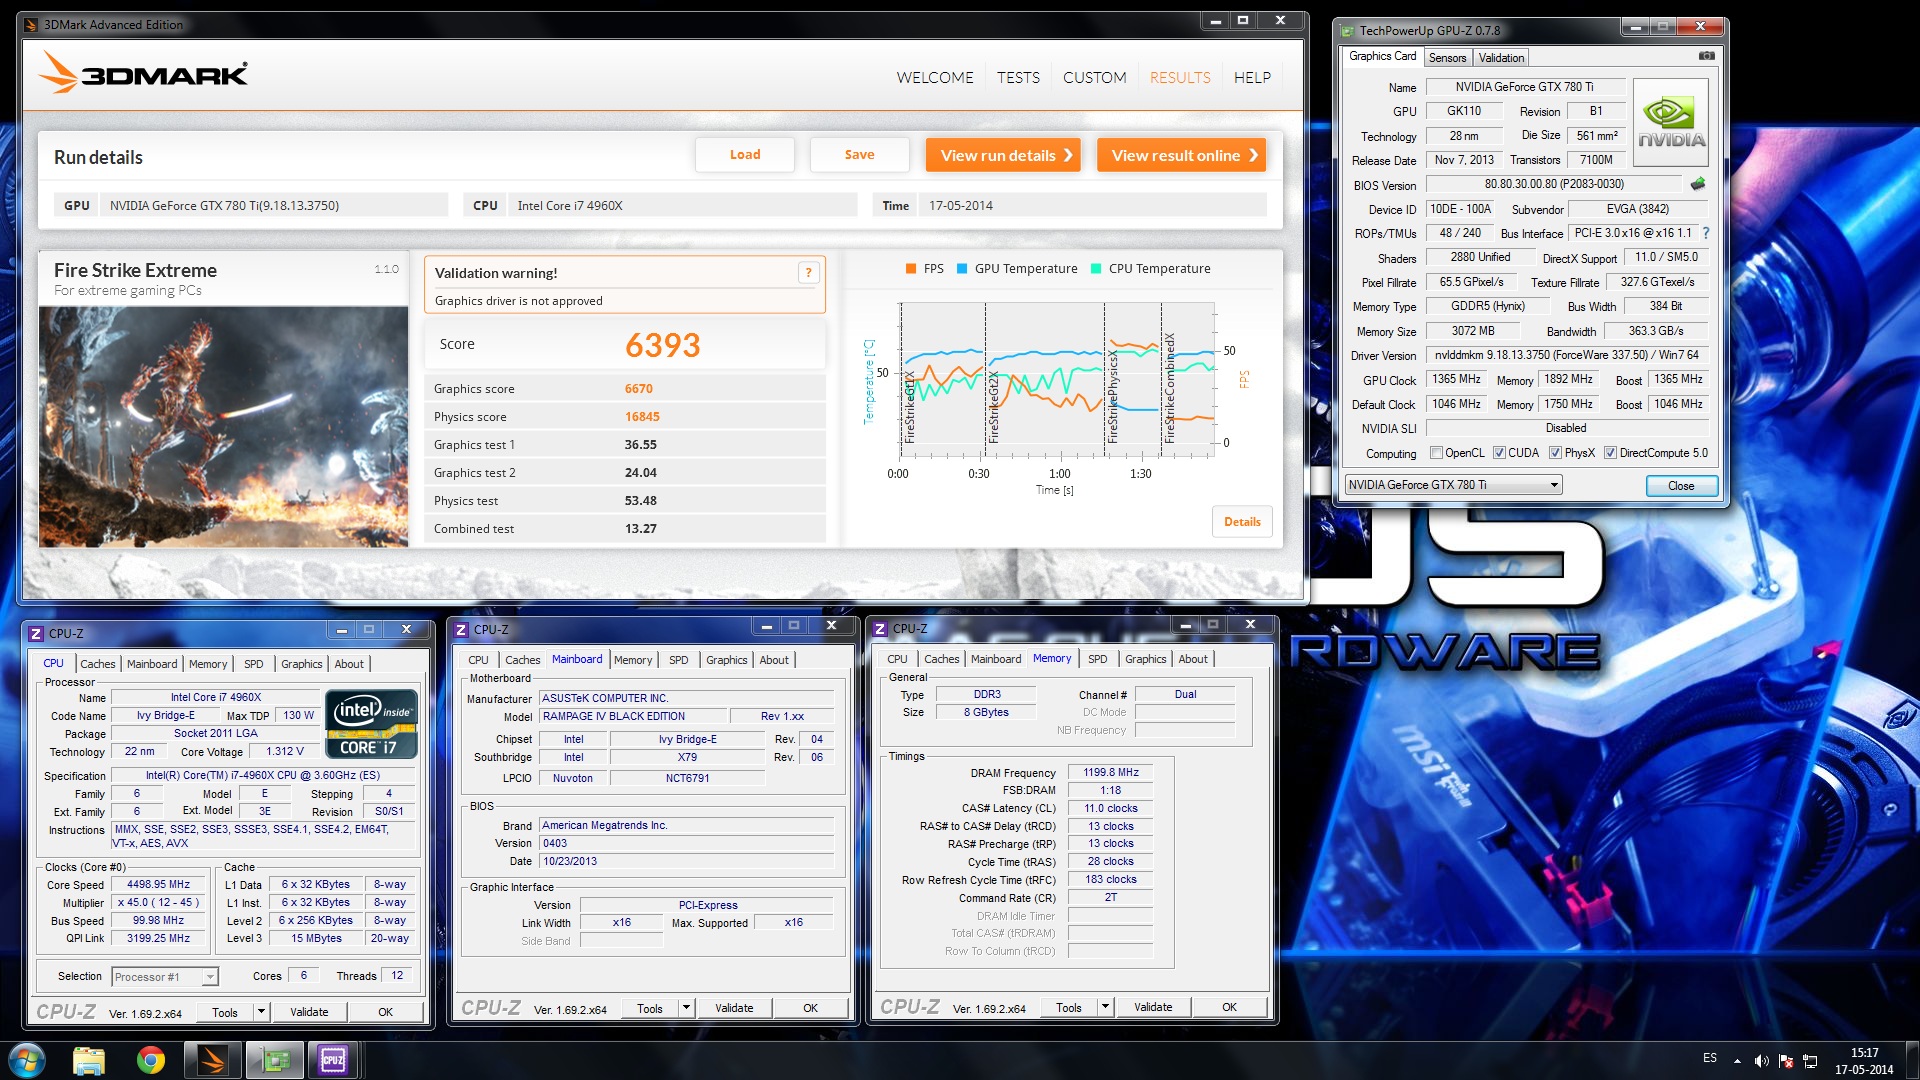Click the CPU Temperature green legend swatch
Viewport: 1920px width, 1080px height.
[1096, 269]
